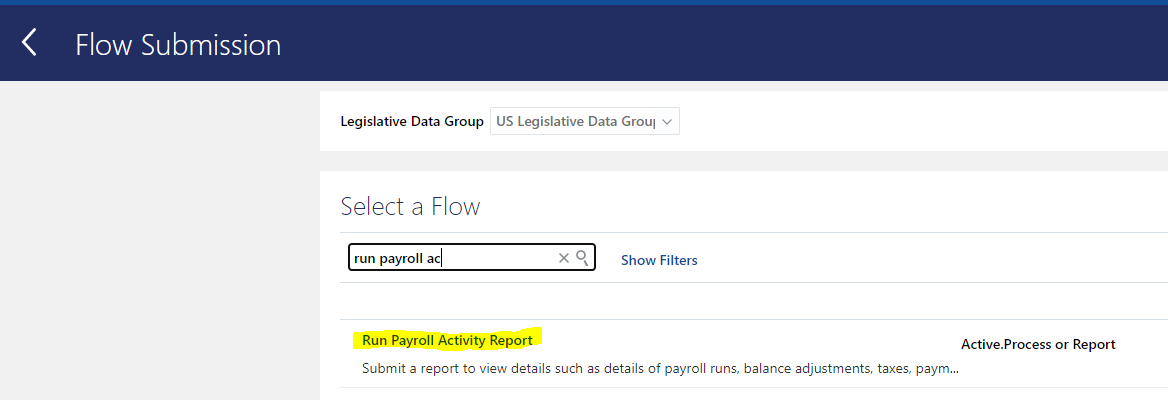Clear the search text with the X icon
The height and width of the screenshot is (400, 1168).
coord(564,258)
